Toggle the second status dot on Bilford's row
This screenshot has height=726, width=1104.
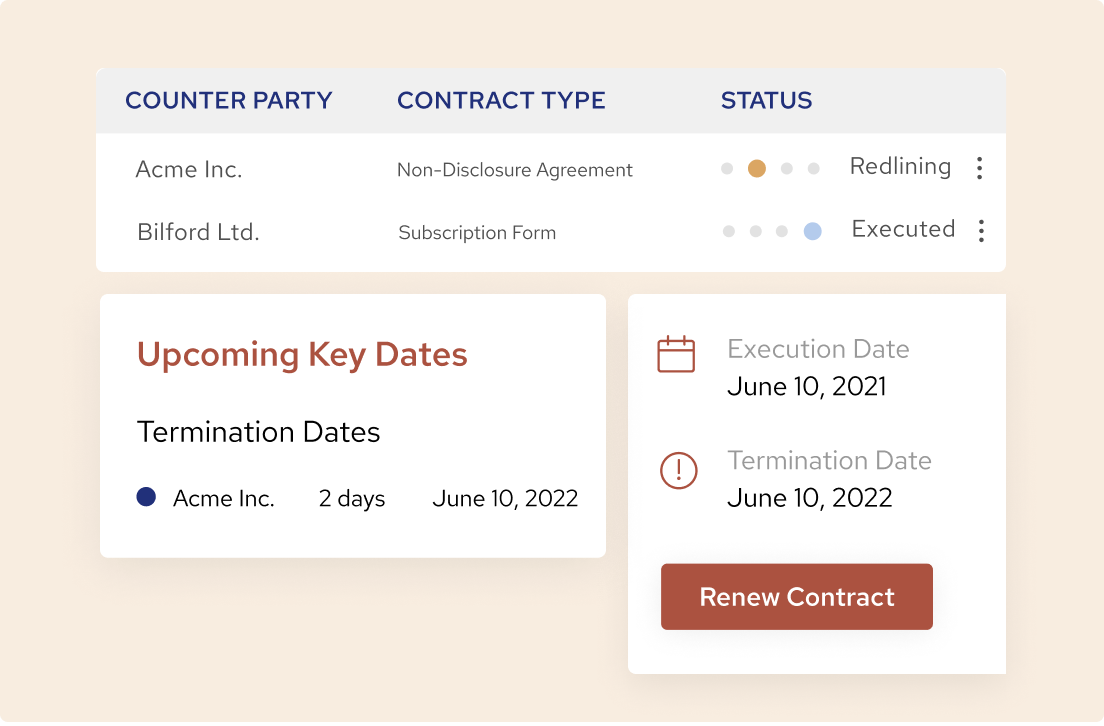(x=755, y=230)
